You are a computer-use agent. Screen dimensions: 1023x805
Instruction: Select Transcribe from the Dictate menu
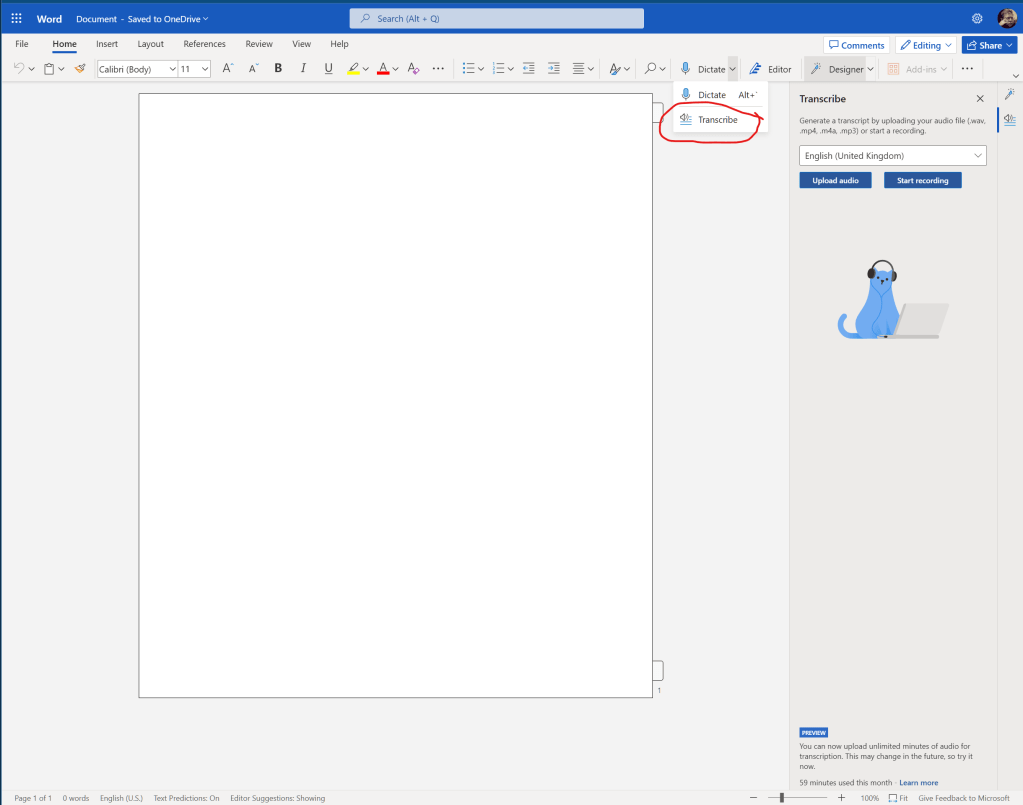[717, 120]
